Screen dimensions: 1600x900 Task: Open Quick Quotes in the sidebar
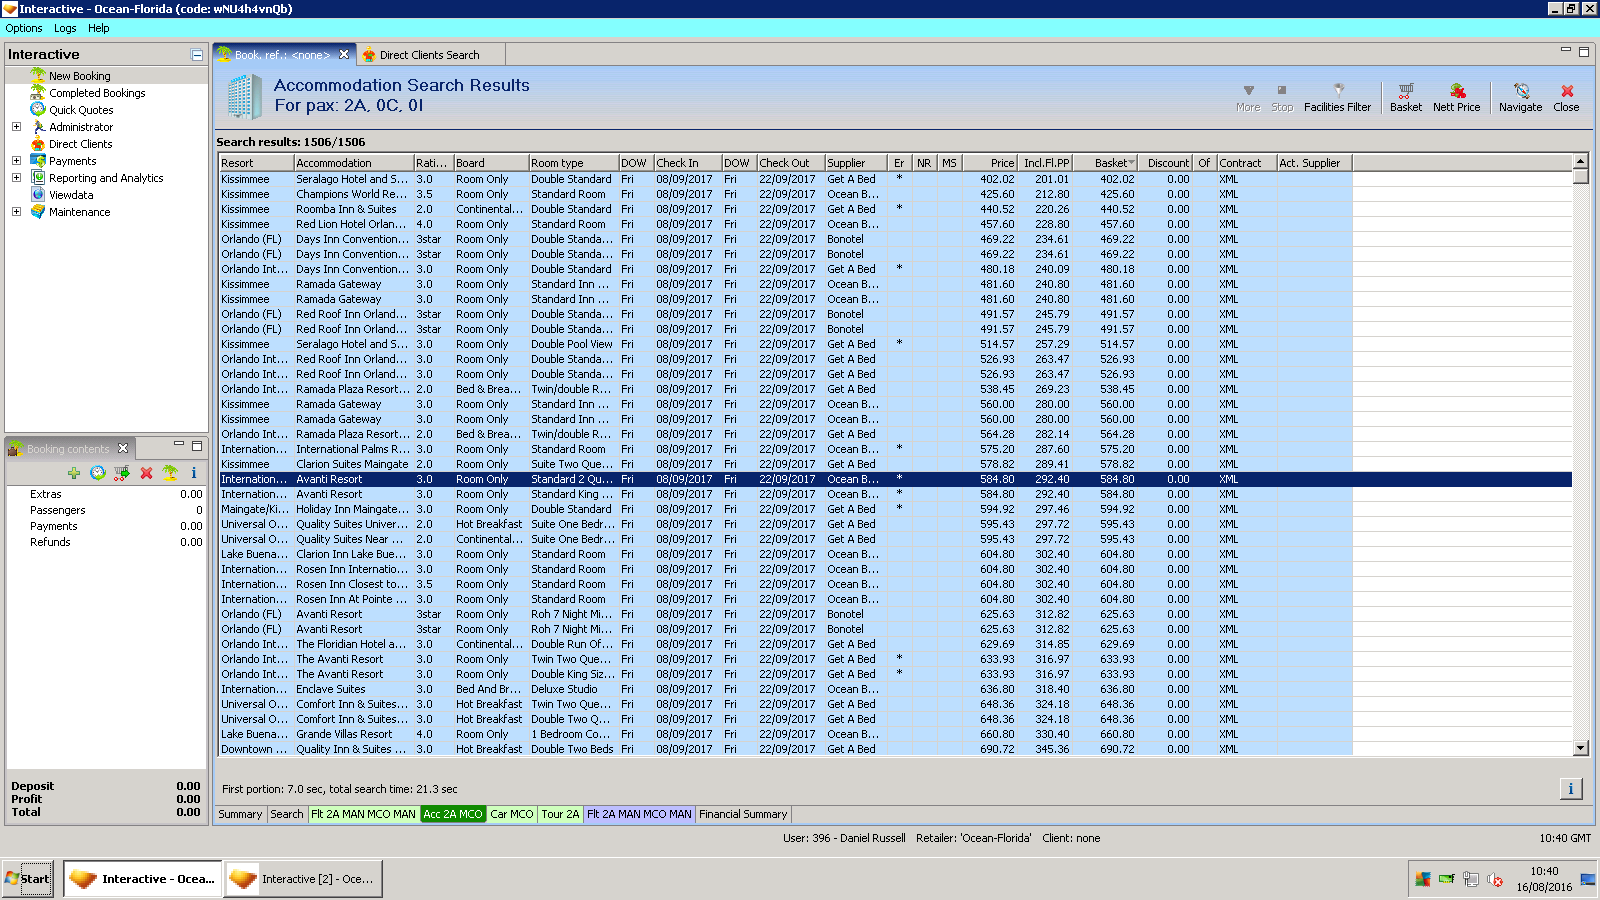click(81, 110)
